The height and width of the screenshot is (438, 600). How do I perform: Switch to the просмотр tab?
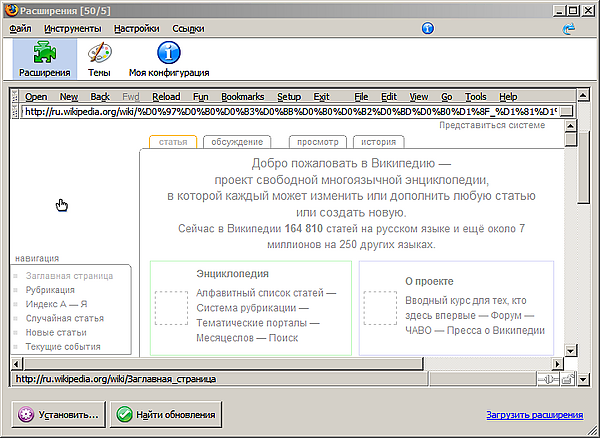[x=318, y=142]
